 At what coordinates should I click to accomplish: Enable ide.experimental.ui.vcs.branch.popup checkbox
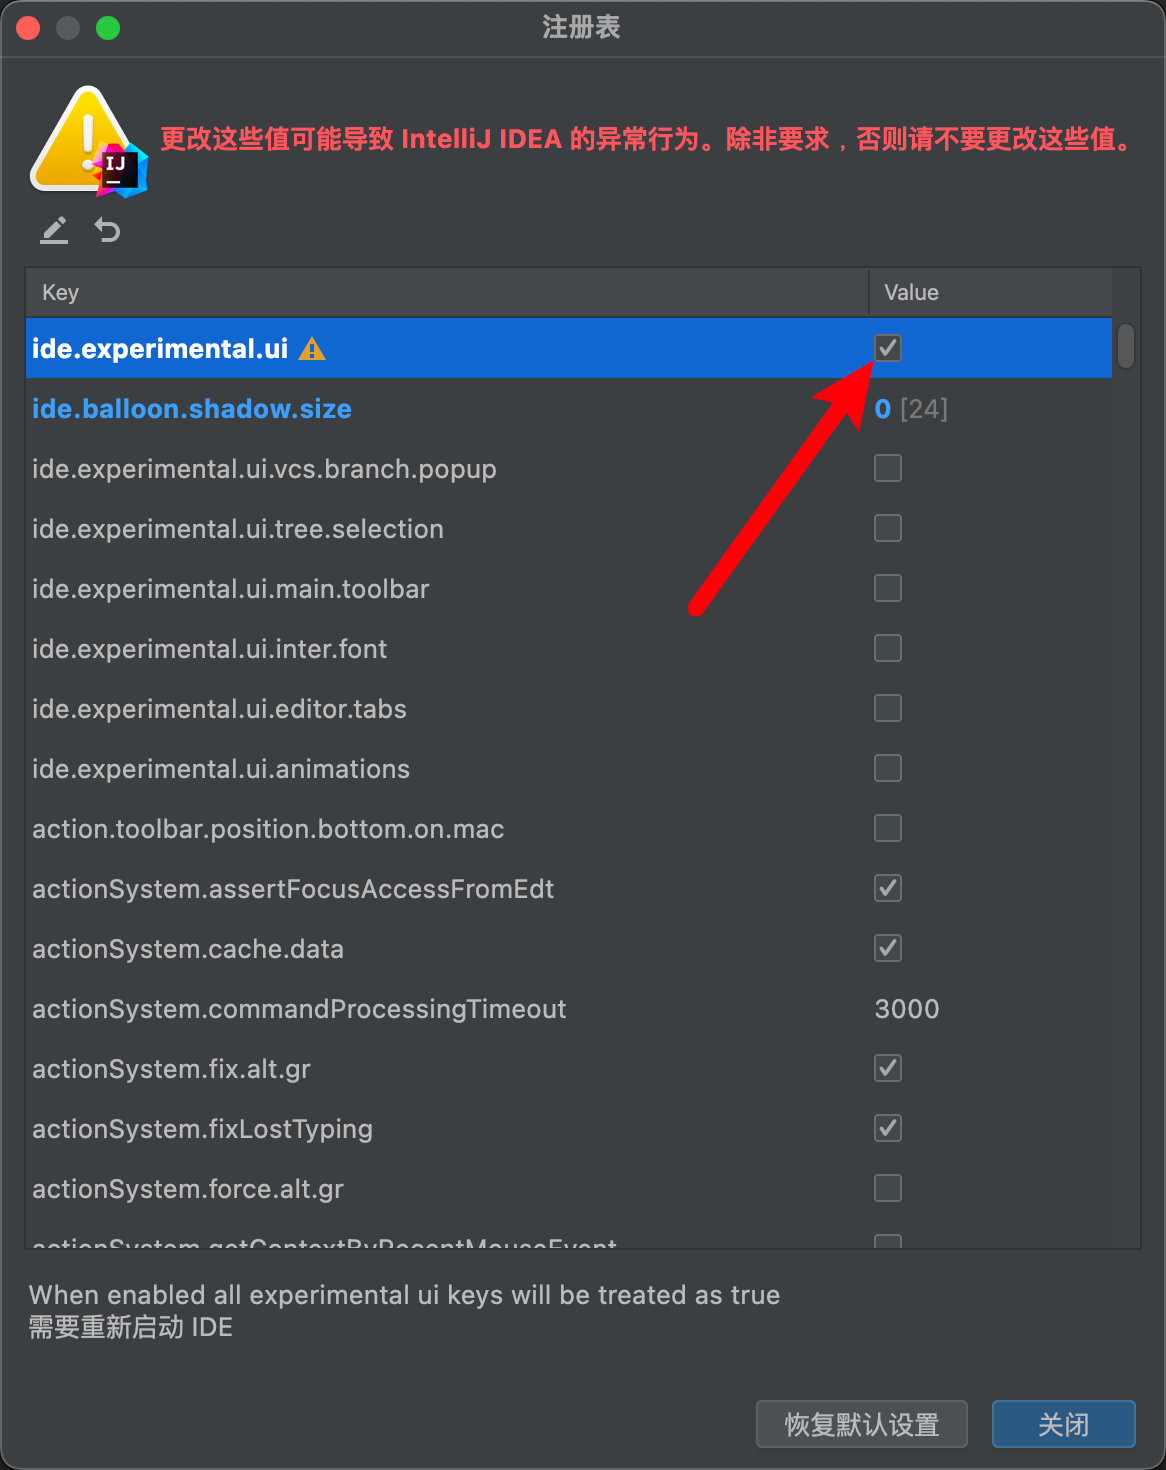[x=888, y=468]
